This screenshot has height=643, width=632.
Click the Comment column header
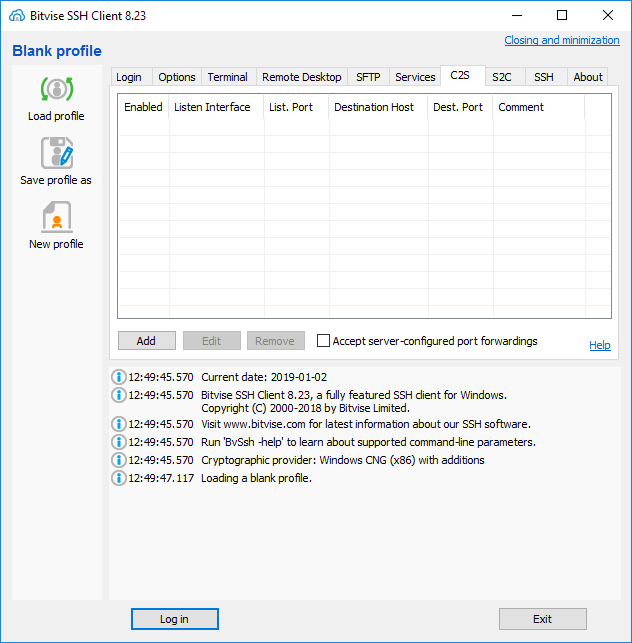click(539, 107)
